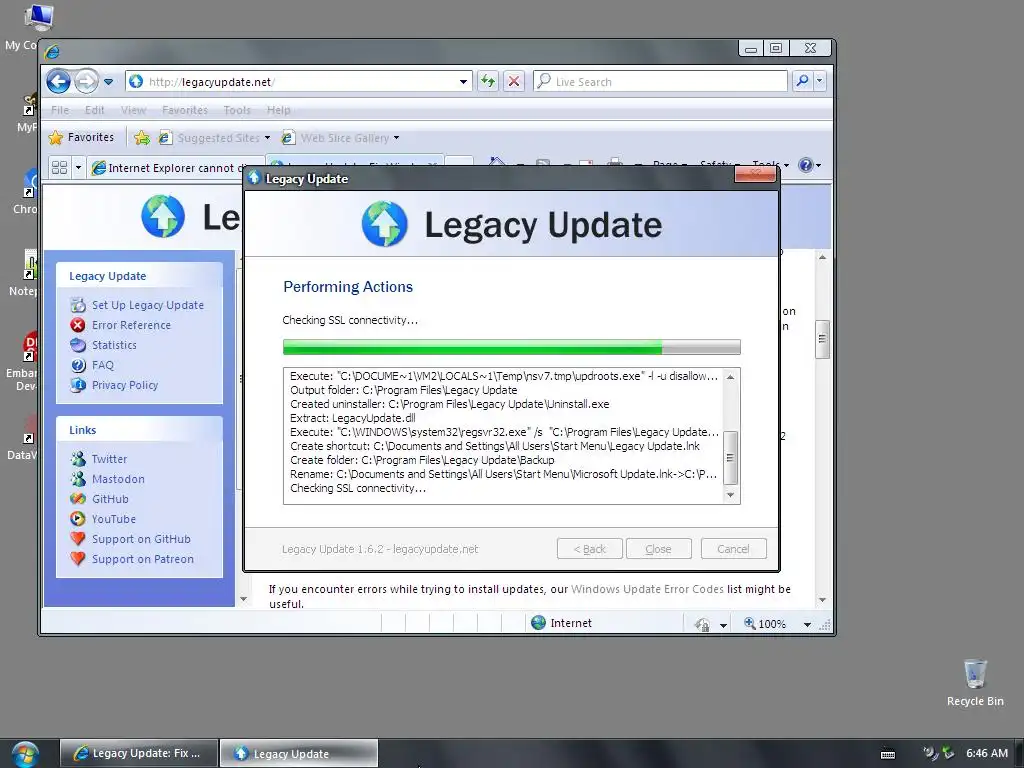Open the Tools menu
This screenshot has height=768, width=1024.
[236, 110]
